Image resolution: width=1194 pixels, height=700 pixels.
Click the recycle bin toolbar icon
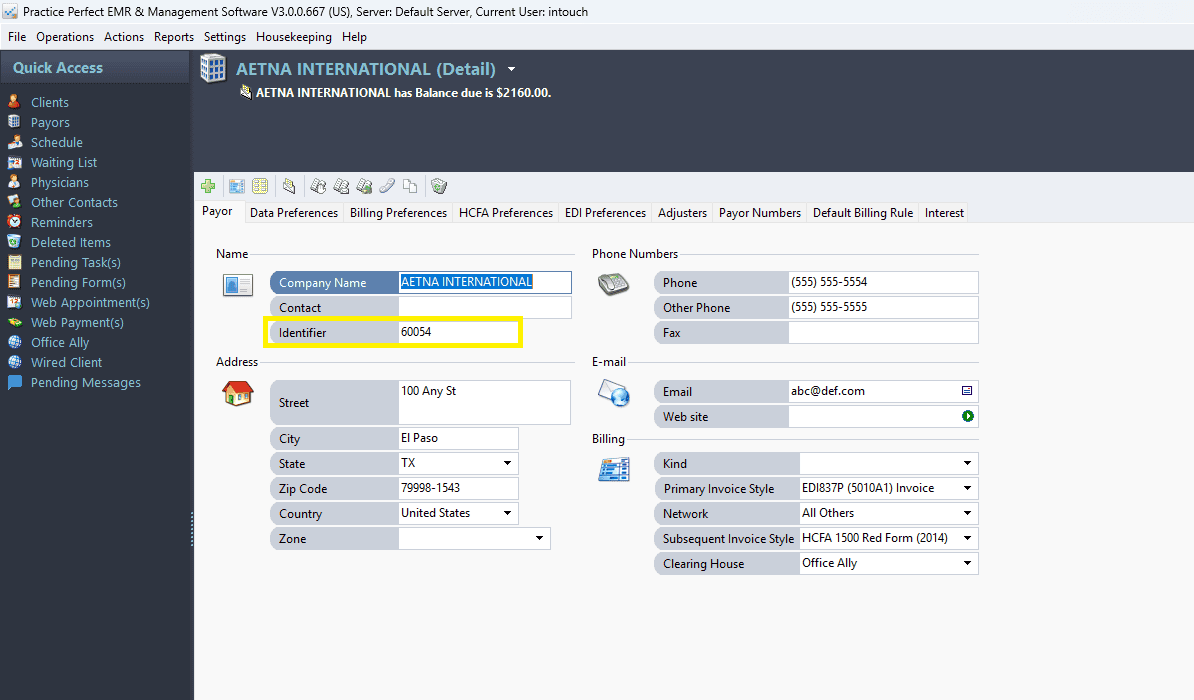click(x=439, y=186)
